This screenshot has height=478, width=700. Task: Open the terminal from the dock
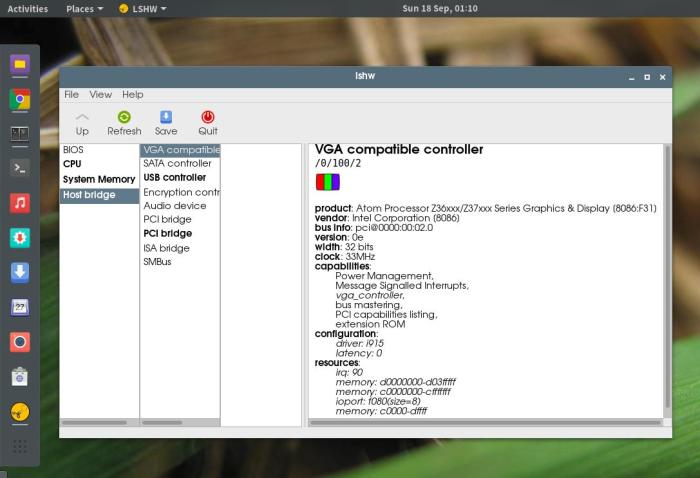[20, 168]
